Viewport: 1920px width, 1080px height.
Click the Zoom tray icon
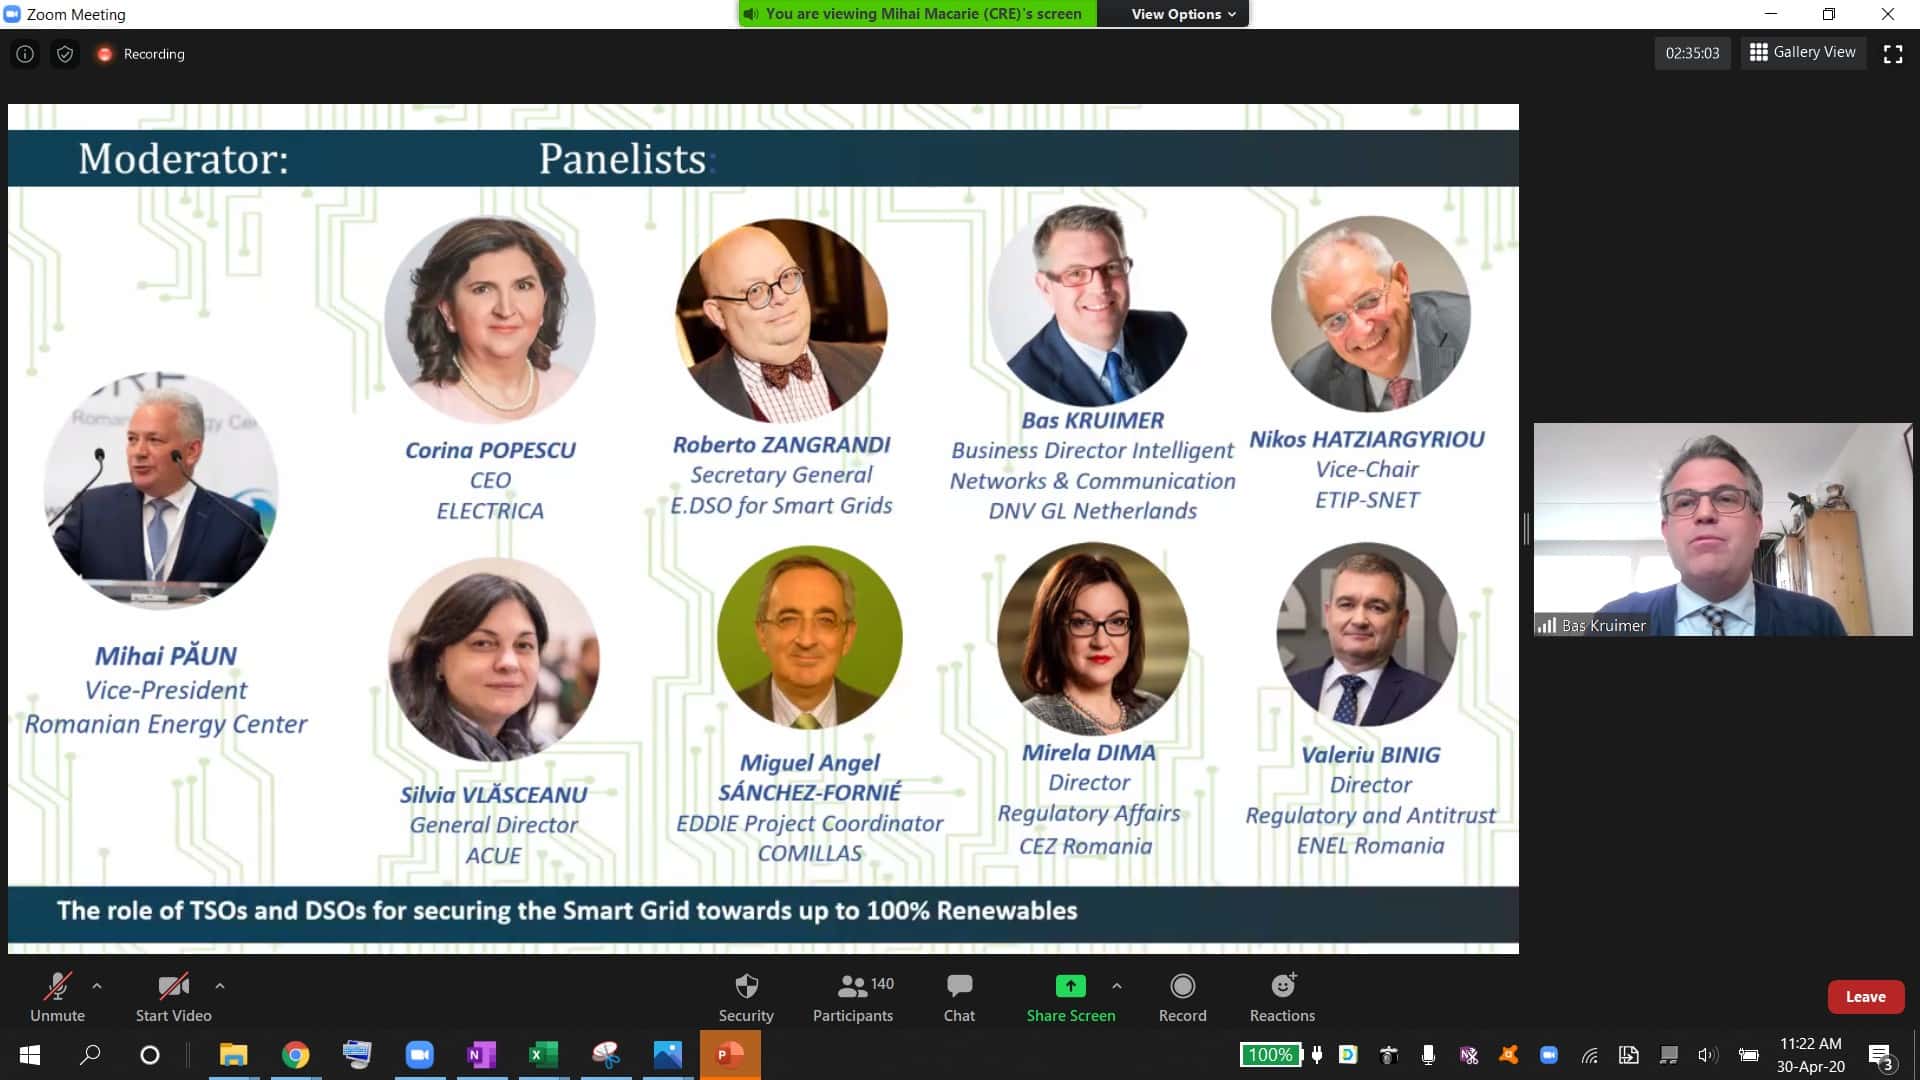tap(1549, 1055)
